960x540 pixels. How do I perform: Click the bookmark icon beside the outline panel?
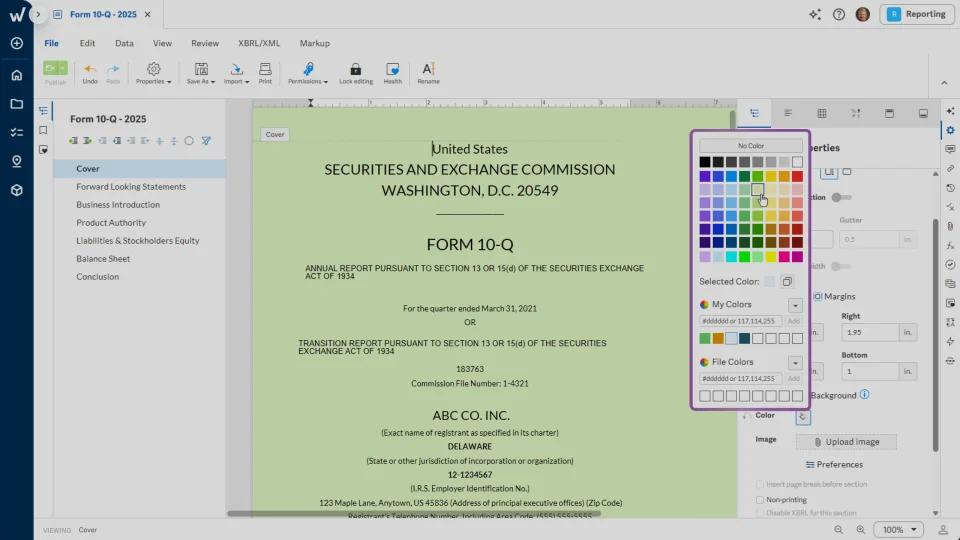click(43, 130)
